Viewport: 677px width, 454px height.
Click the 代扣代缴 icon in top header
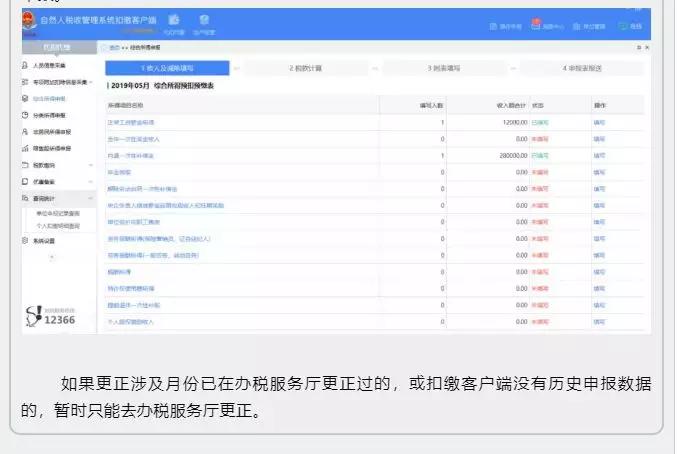tap(174, 20)
